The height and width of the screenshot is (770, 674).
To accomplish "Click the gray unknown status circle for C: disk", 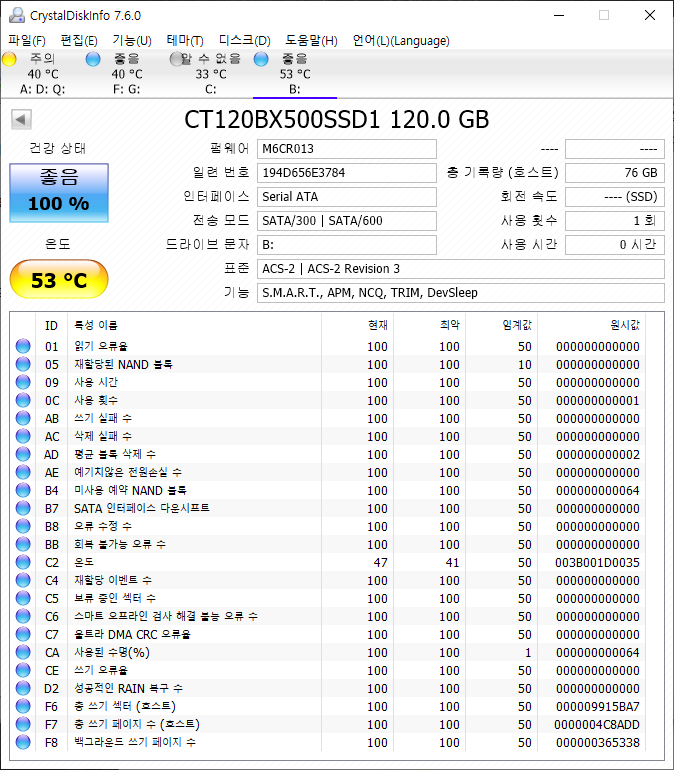I will pos(176,59).
